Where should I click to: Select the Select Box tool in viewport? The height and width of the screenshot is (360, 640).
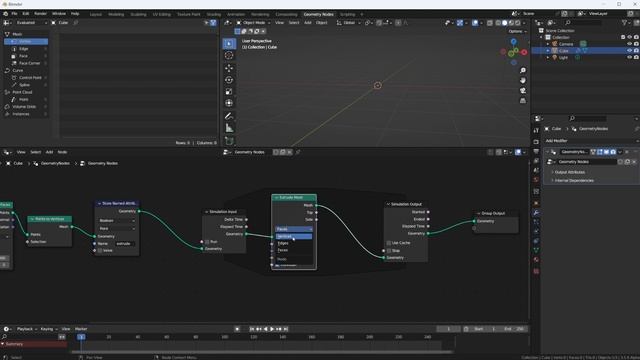click(229, 44)
